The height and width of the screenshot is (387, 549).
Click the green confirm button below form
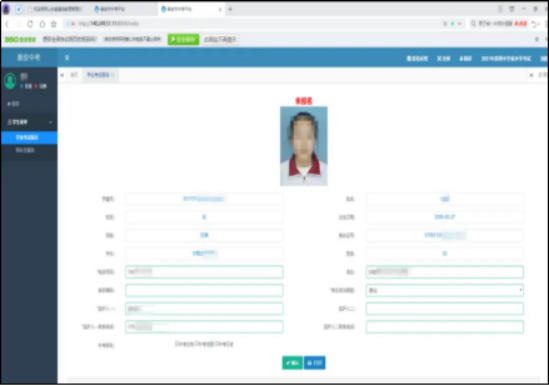click(292, 363)
